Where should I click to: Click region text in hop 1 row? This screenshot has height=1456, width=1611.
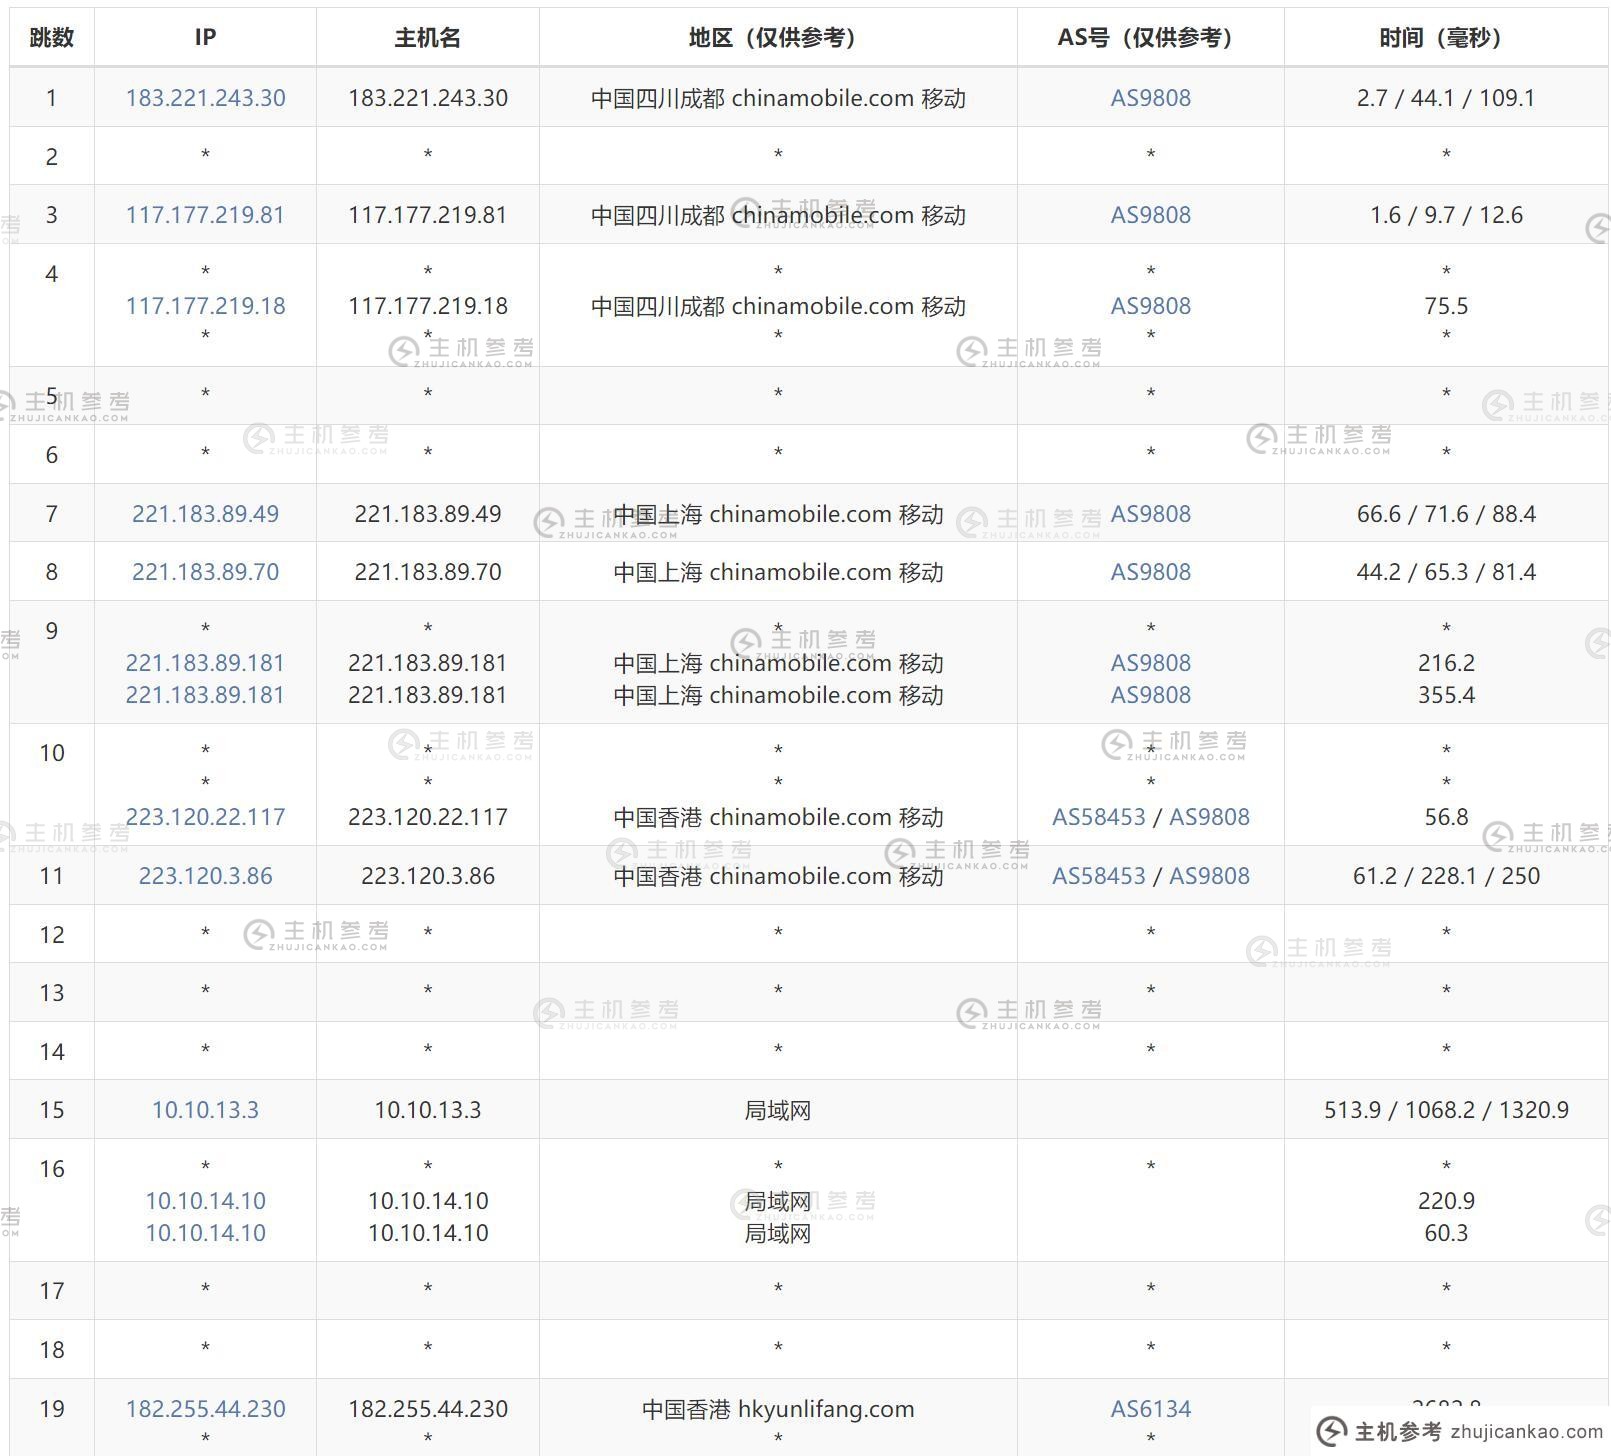click(778, 98)
